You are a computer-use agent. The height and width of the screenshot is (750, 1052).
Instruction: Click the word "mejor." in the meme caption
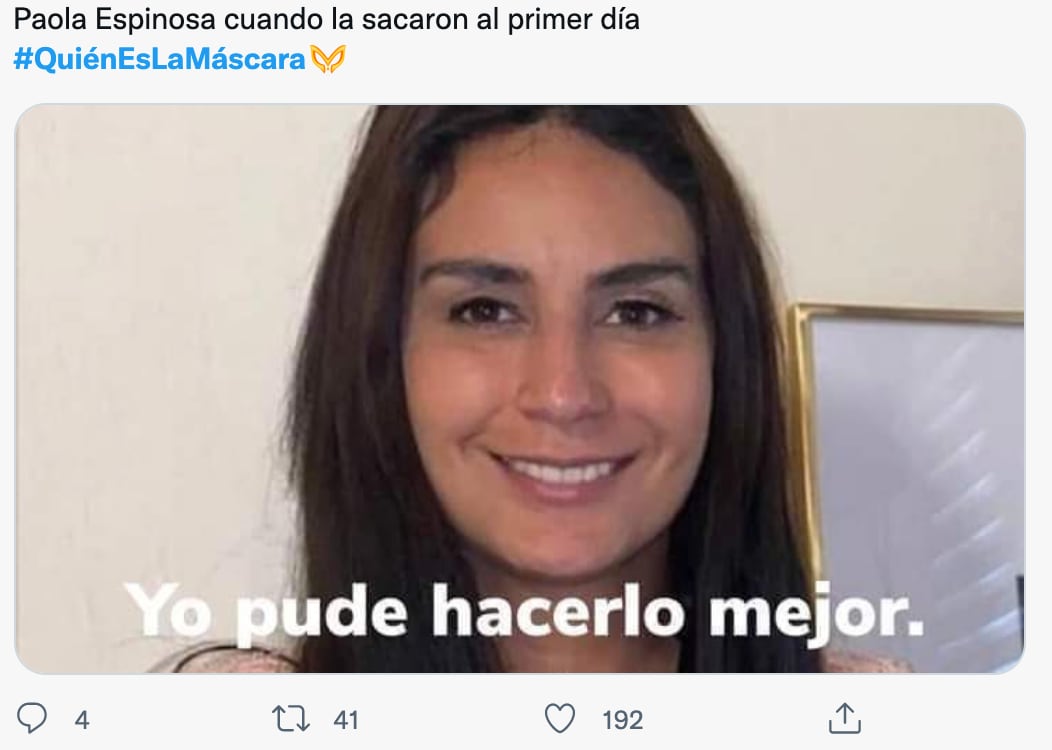(x=817, y=614)
